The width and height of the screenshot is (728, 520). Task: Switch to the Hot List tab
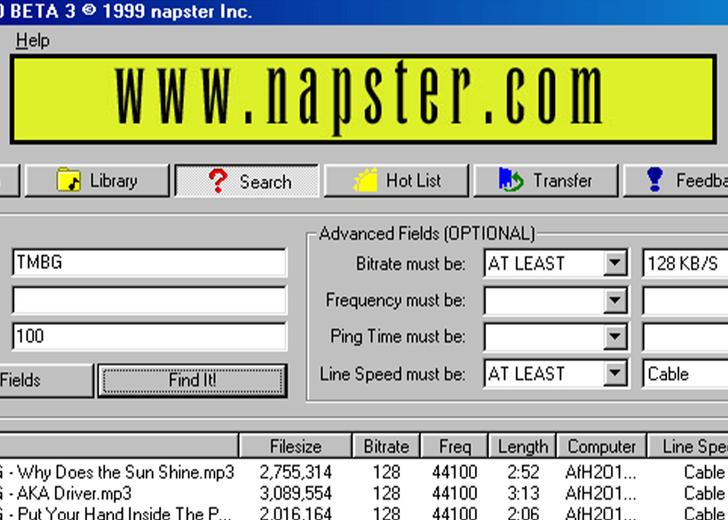click(396, 181)
